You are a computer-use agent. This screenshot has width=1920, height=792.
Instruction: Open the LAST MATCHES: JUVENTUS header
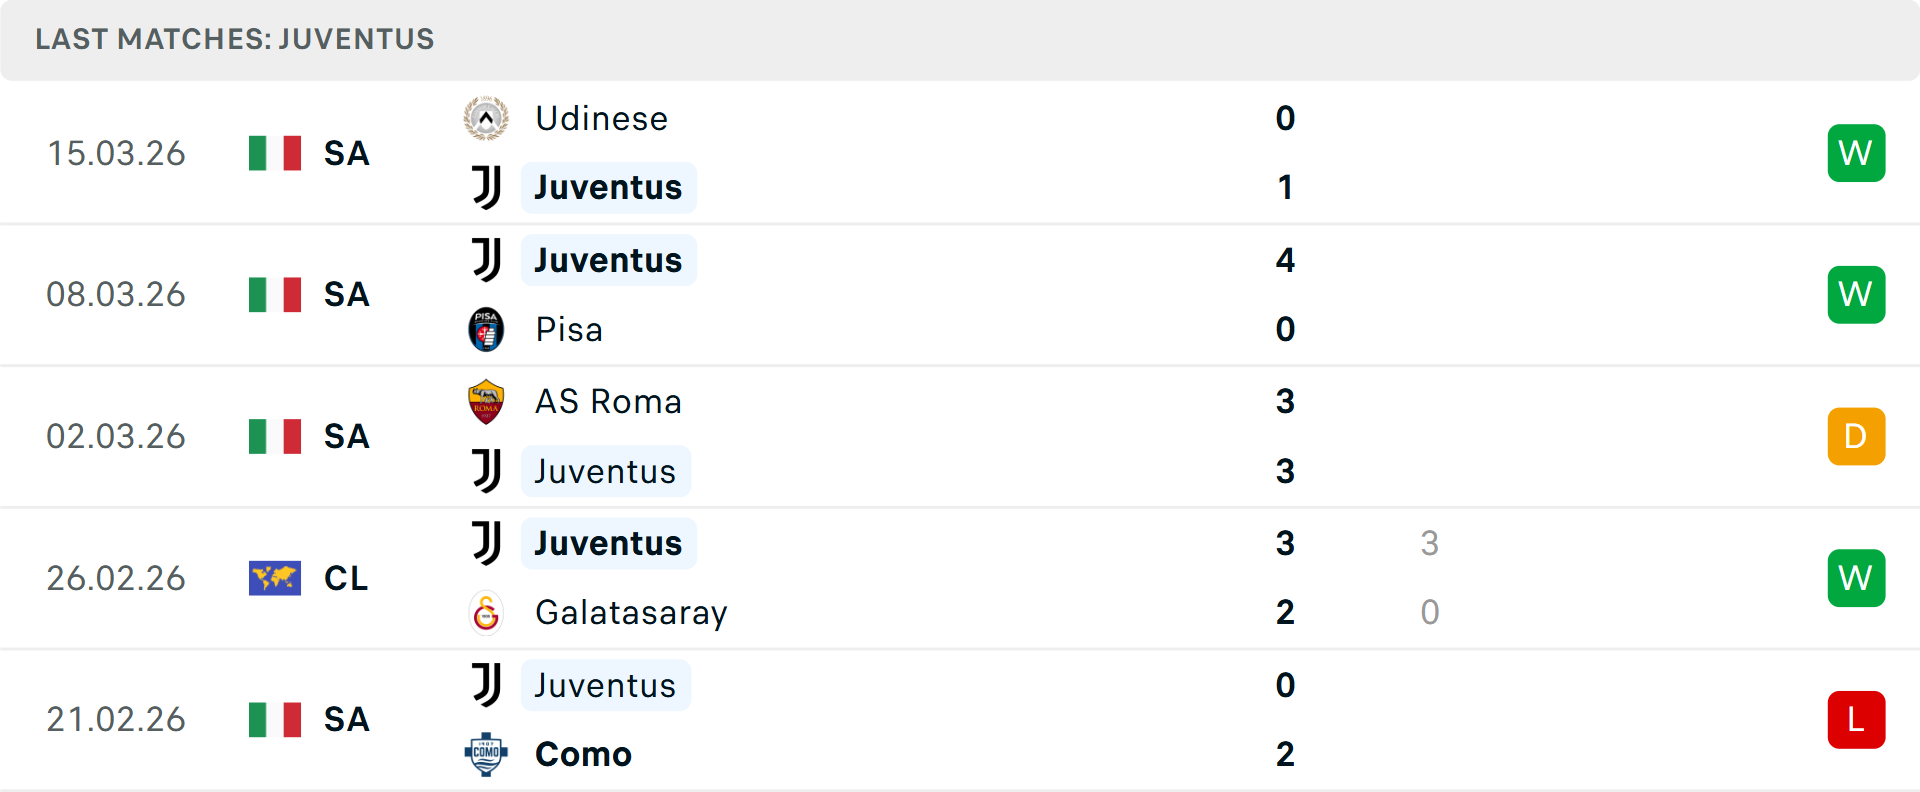tap(234, 39)
